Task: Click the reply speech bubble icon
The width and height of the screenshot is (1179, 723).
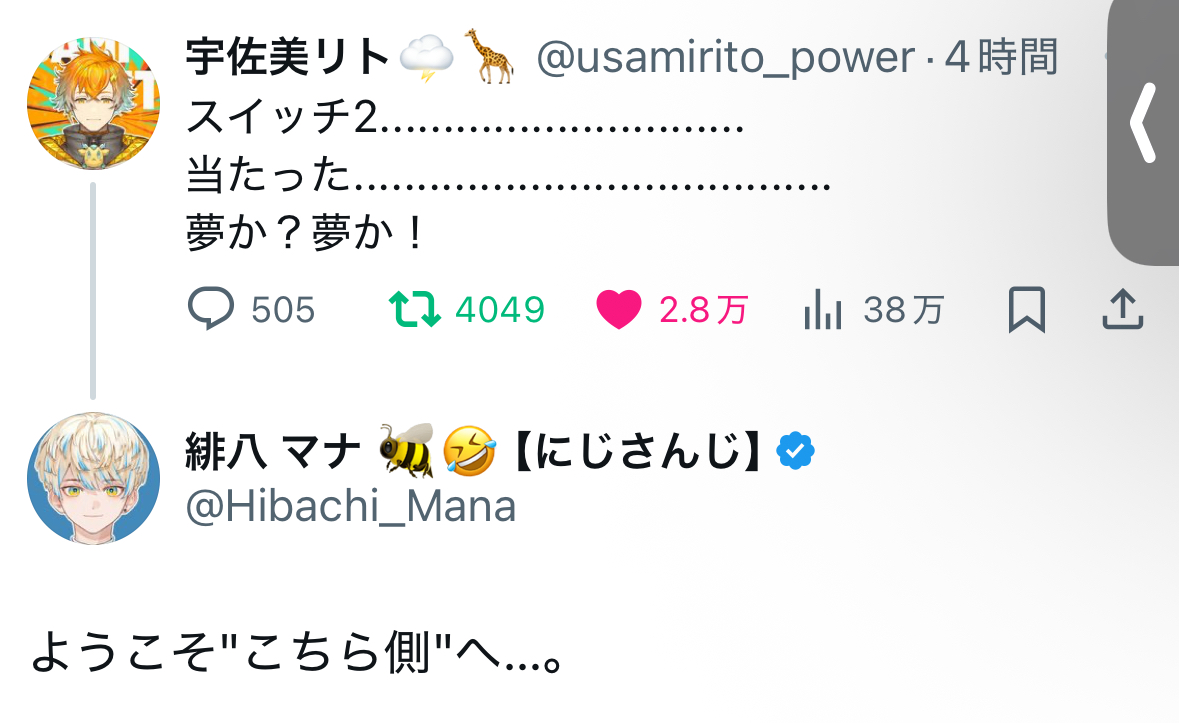Action: click(211, 309)
